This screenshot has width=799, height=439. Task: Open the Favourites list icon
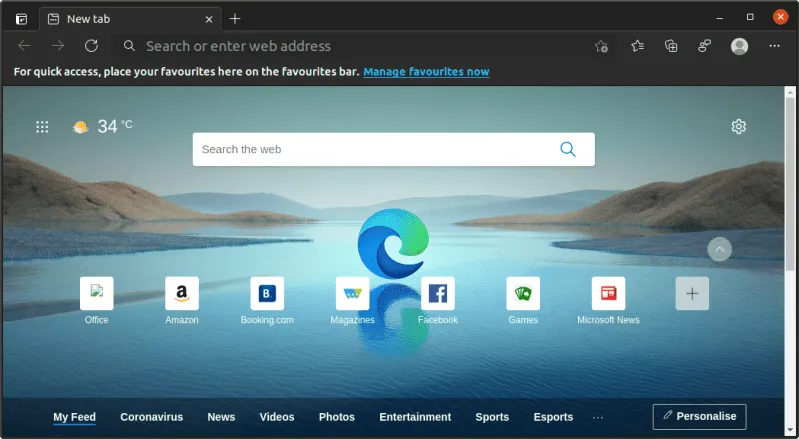pyautogui.click(x=638, y=46)
